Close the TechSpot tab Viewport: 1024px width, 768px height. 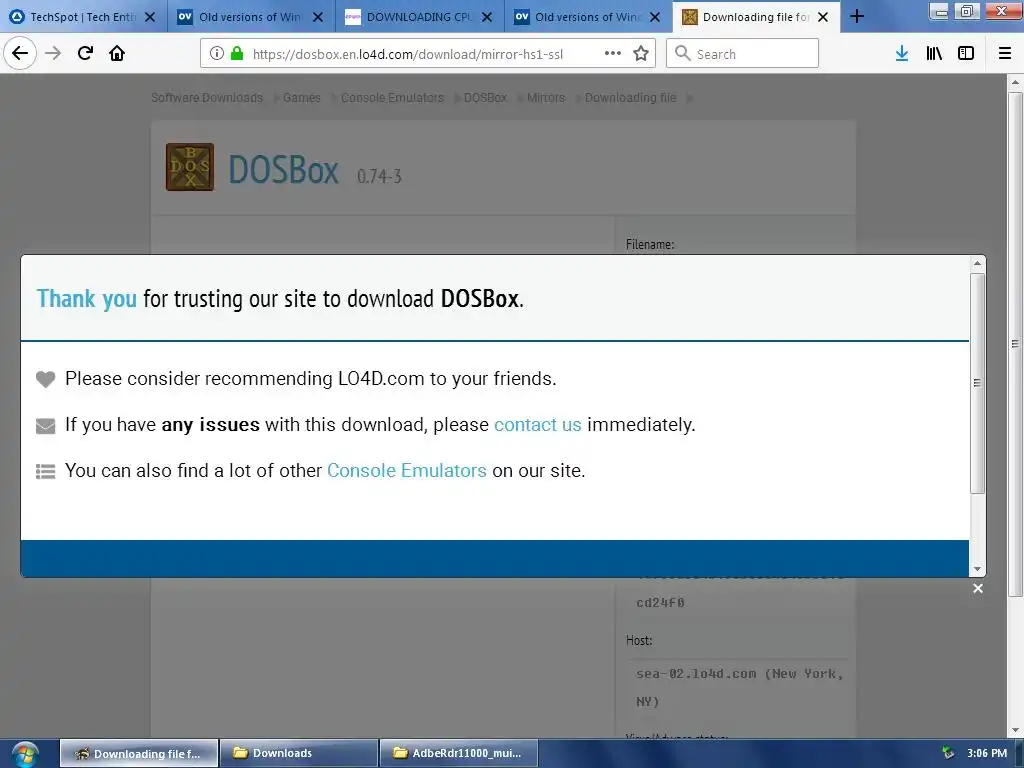pos(150,17)
